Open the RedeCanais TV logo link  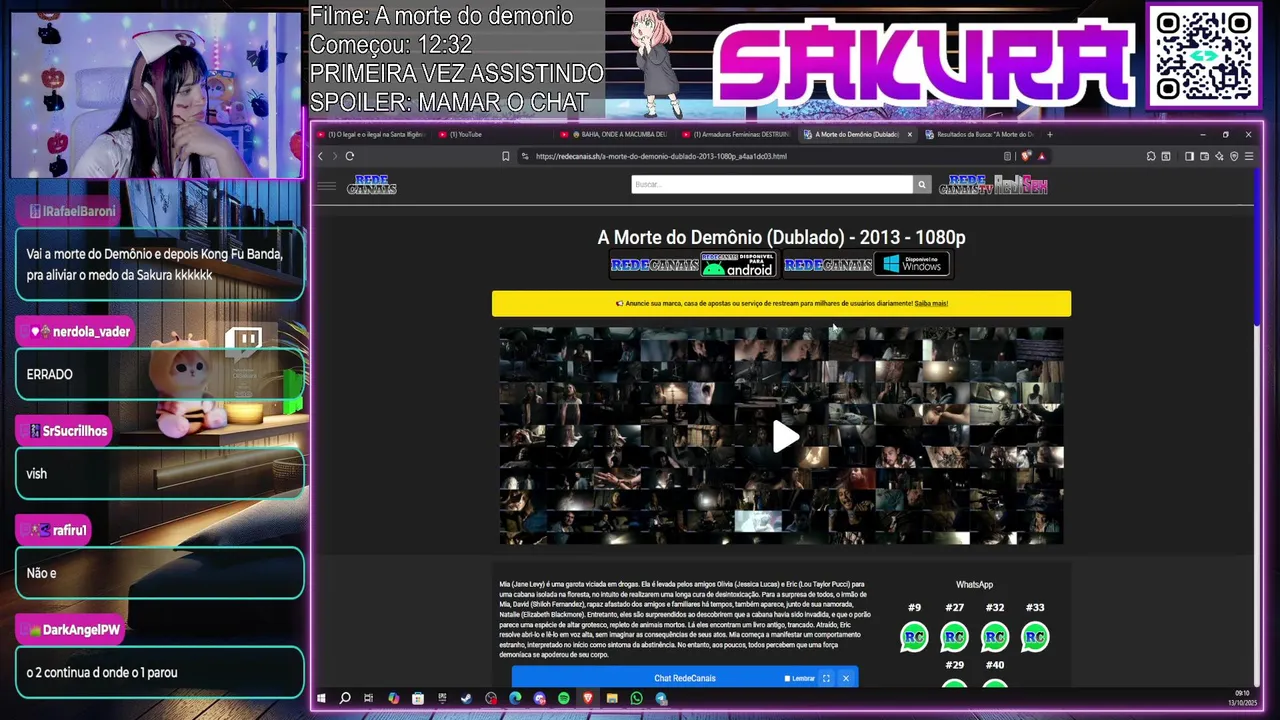(x=965, y=185)
